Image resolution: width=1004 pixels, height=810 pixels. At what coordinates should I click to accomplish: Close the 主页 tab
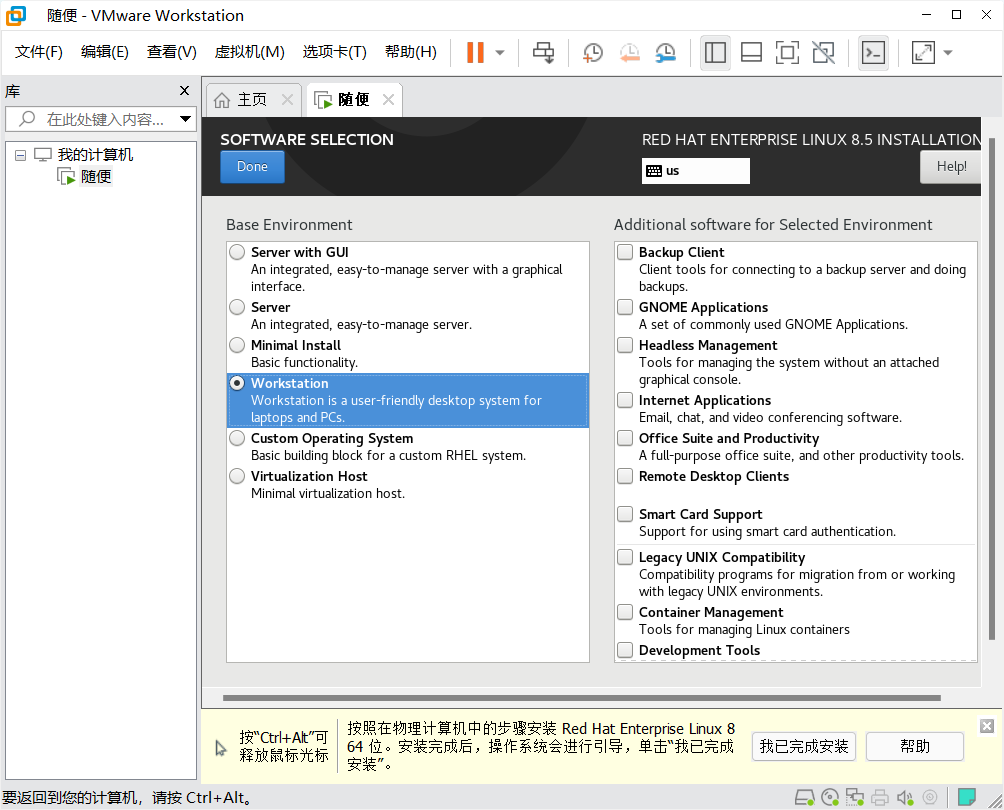pyautogui.click(x=287, y=100)
